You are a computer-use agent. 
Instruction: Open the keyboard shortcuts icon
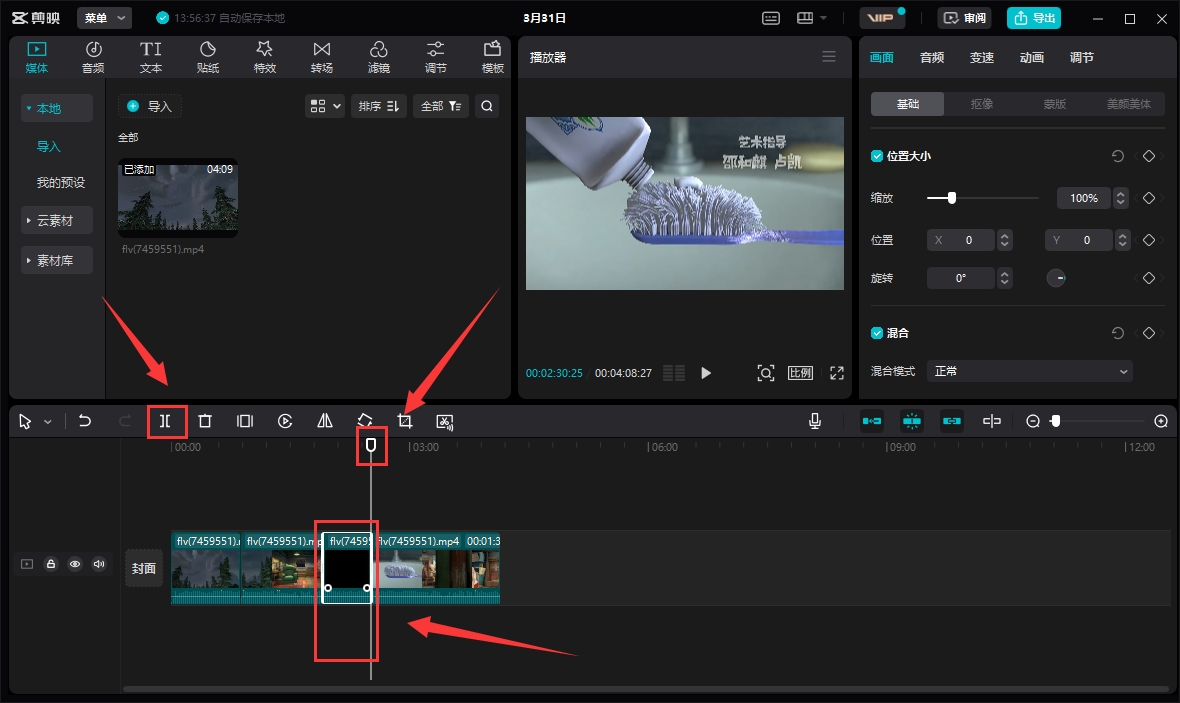coord(771,17)
